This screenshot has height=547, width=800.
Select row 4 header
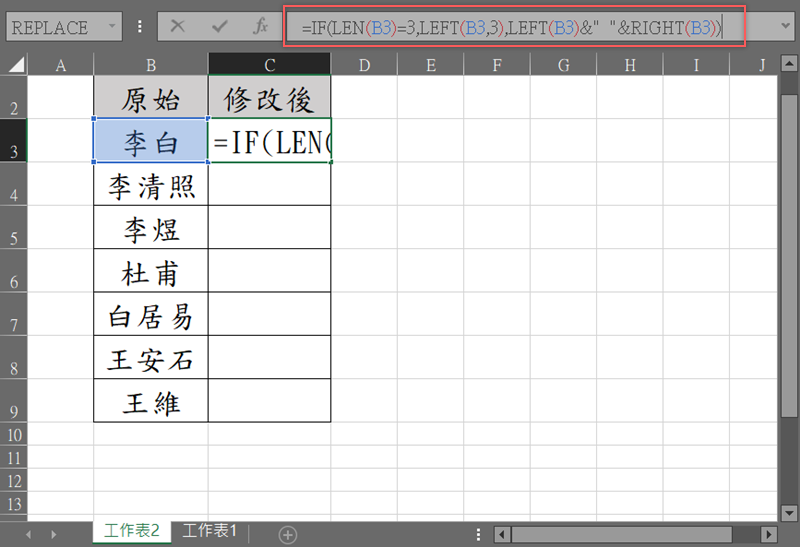[14, 184]
